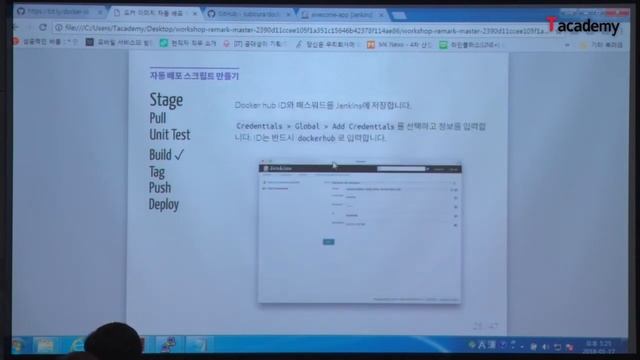
Task: Click the checked Build stage text
Action: point(167,155)
